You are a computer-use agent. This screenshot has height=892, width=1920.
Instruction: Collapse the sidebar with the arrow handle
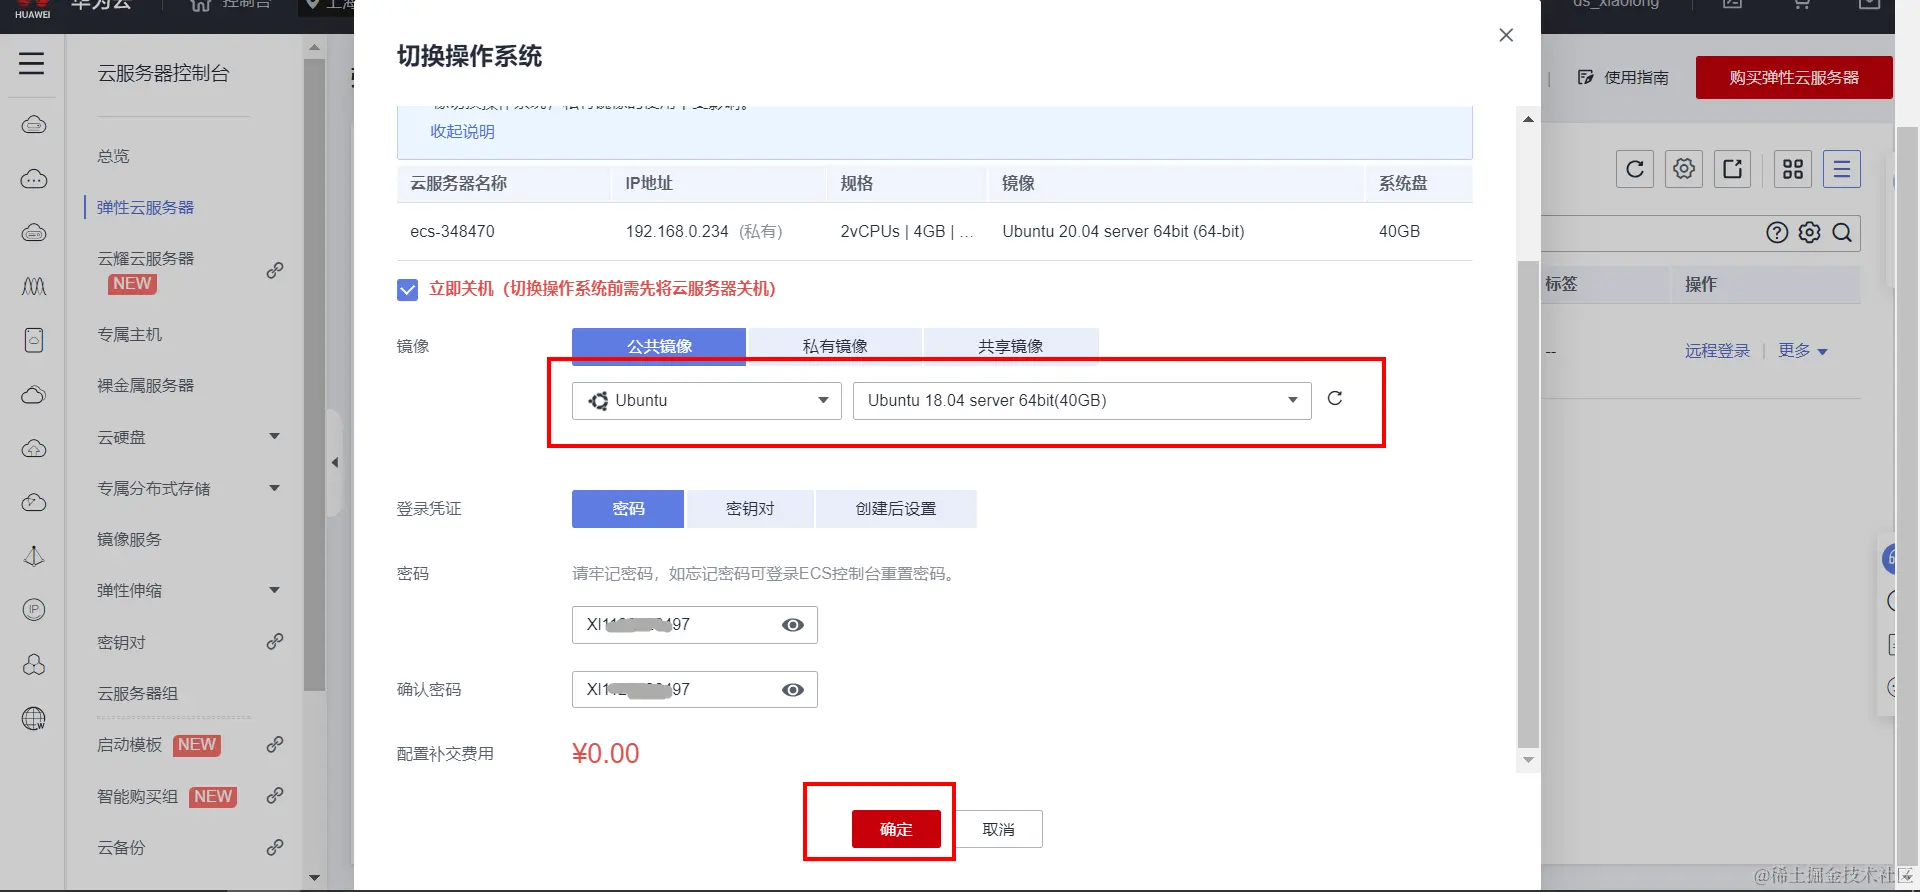[x=335, y=462]
